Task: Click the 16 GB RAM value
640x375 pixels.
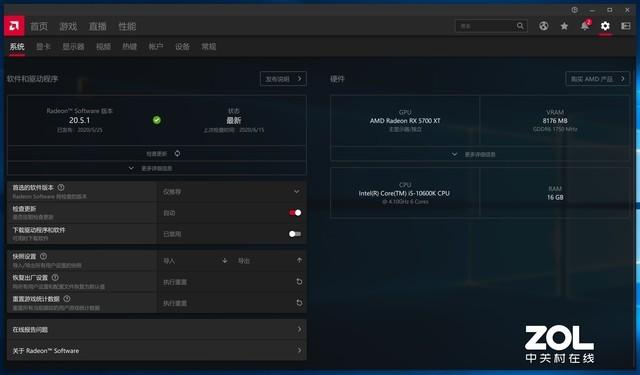Action: click(555, 197)
